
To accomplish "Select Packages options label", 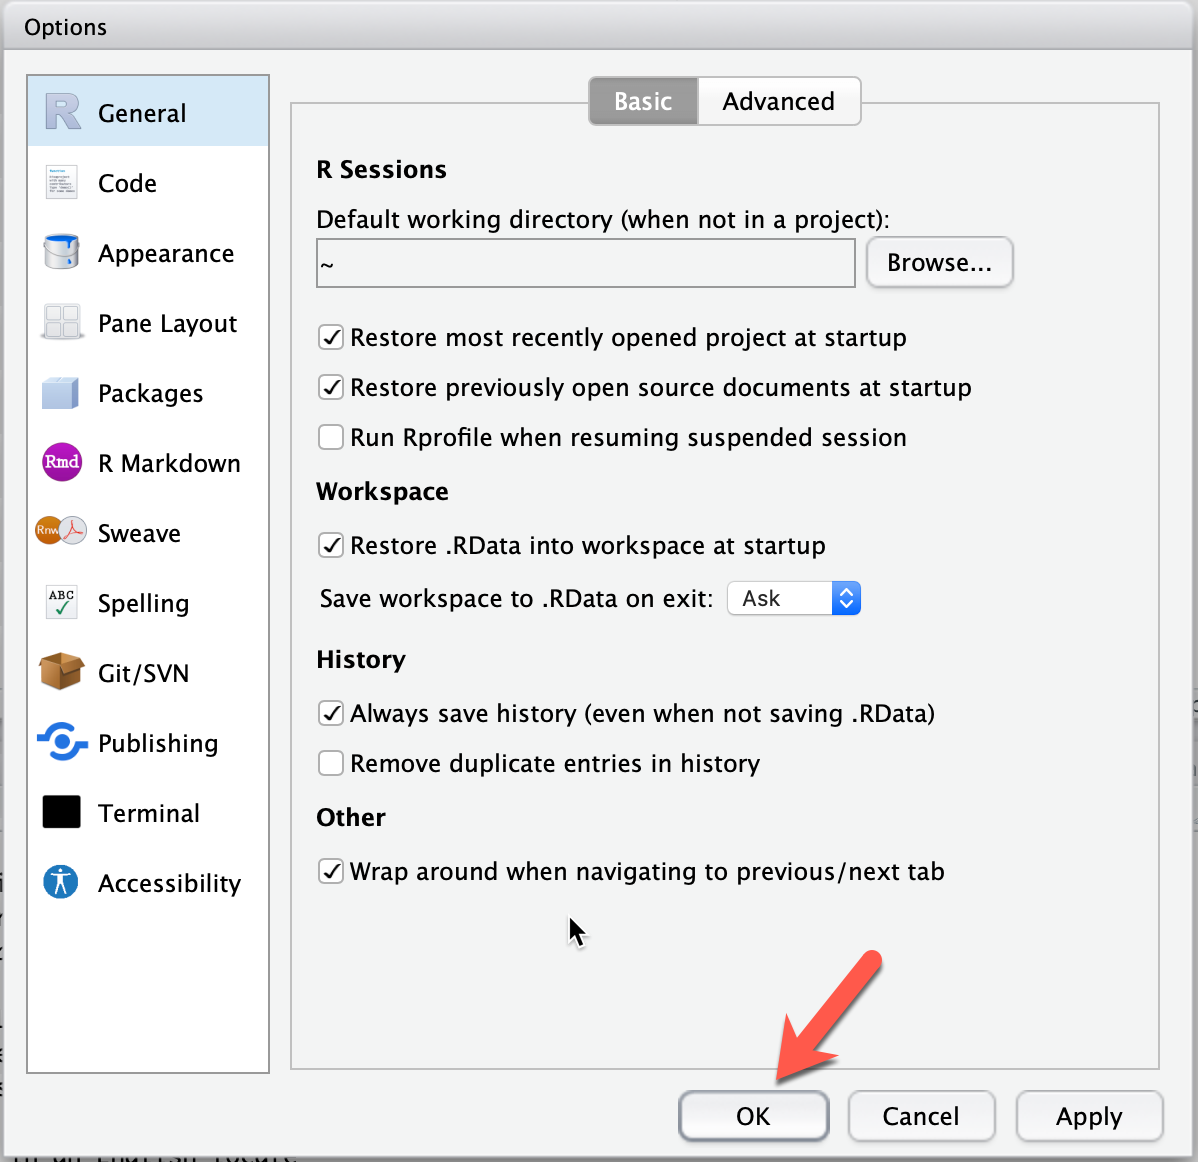I will click(x=151, y=394).
